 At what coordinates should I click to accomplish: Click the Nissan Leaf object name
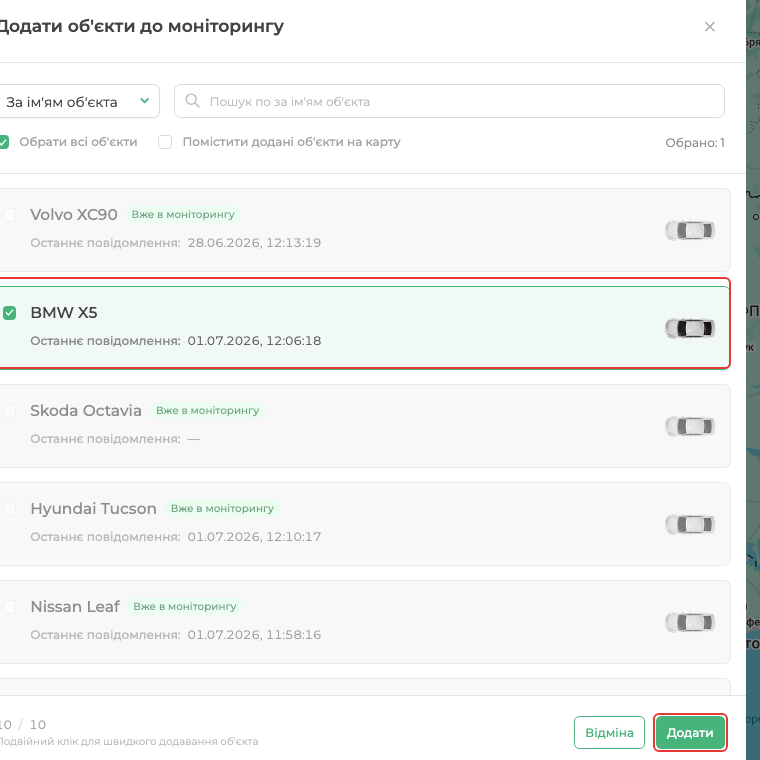(x=75, y=606)
